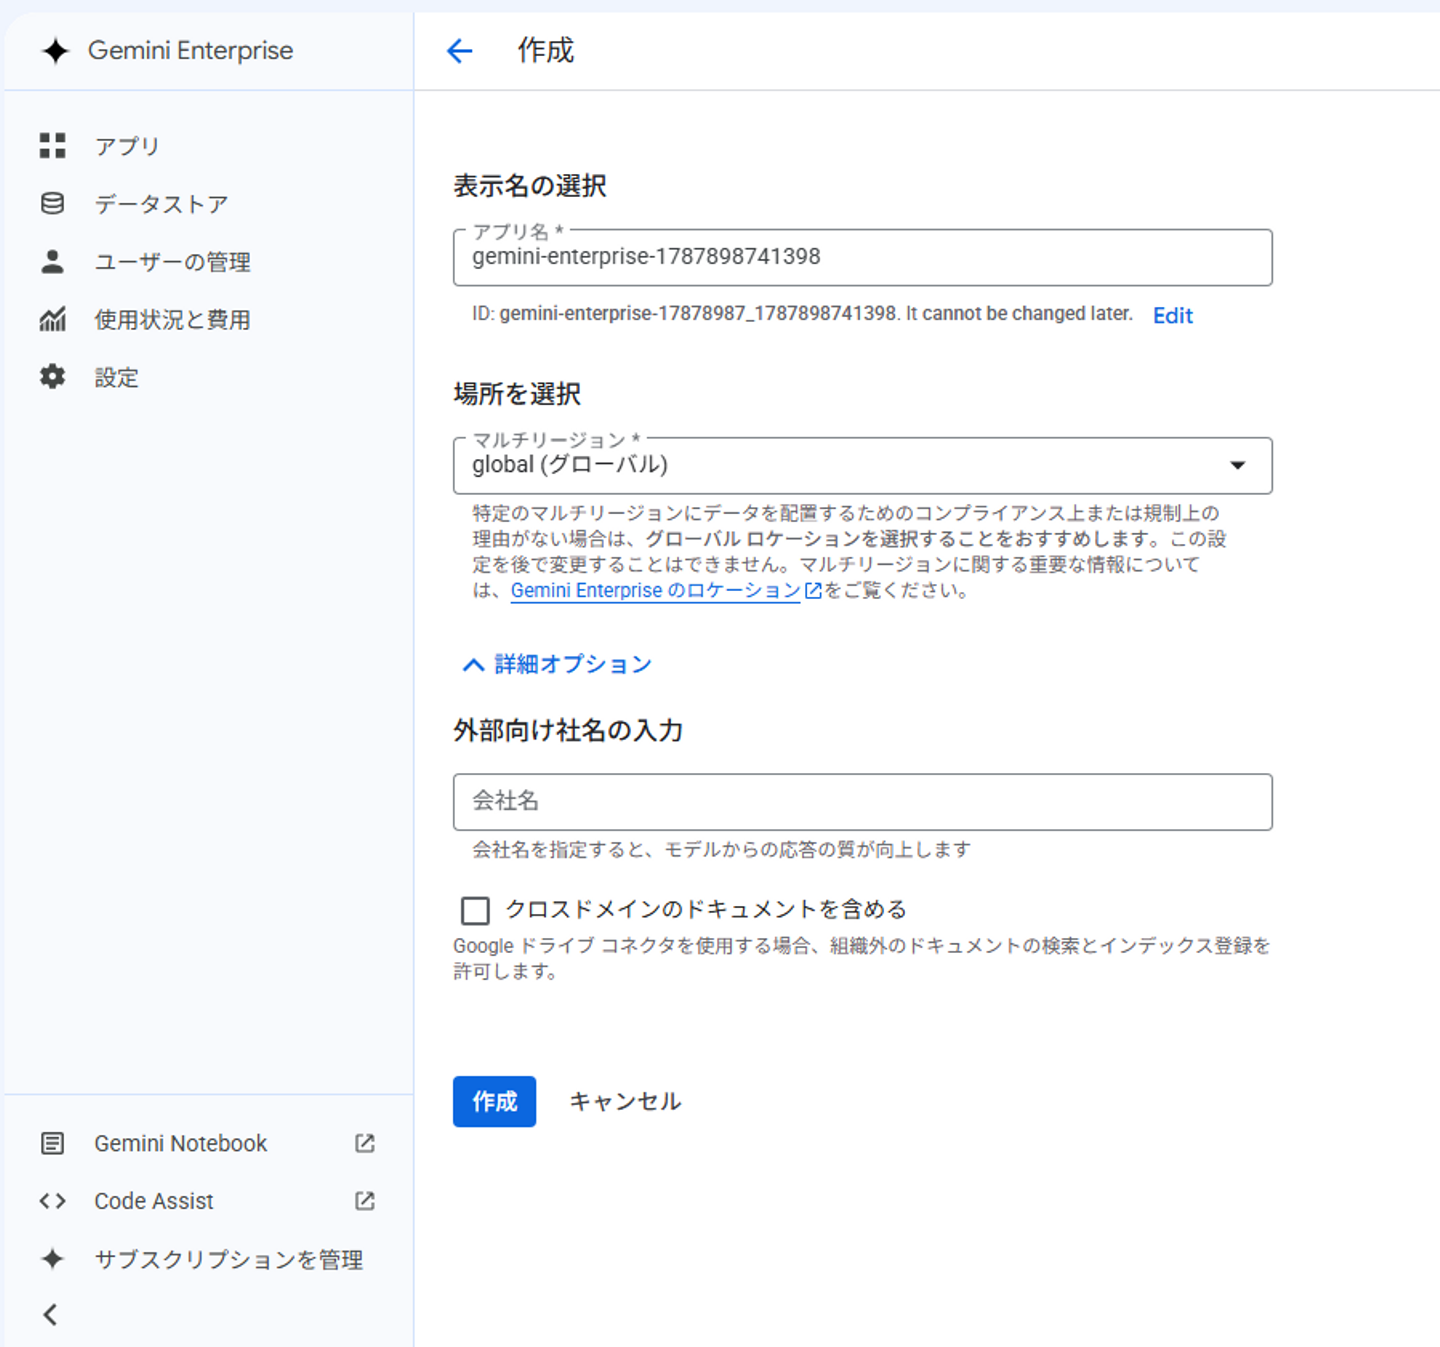Click the ID gemini-enterprise-17878987 text
This screenshot has width=1440, height=1347.
click(x=802, y=314)
